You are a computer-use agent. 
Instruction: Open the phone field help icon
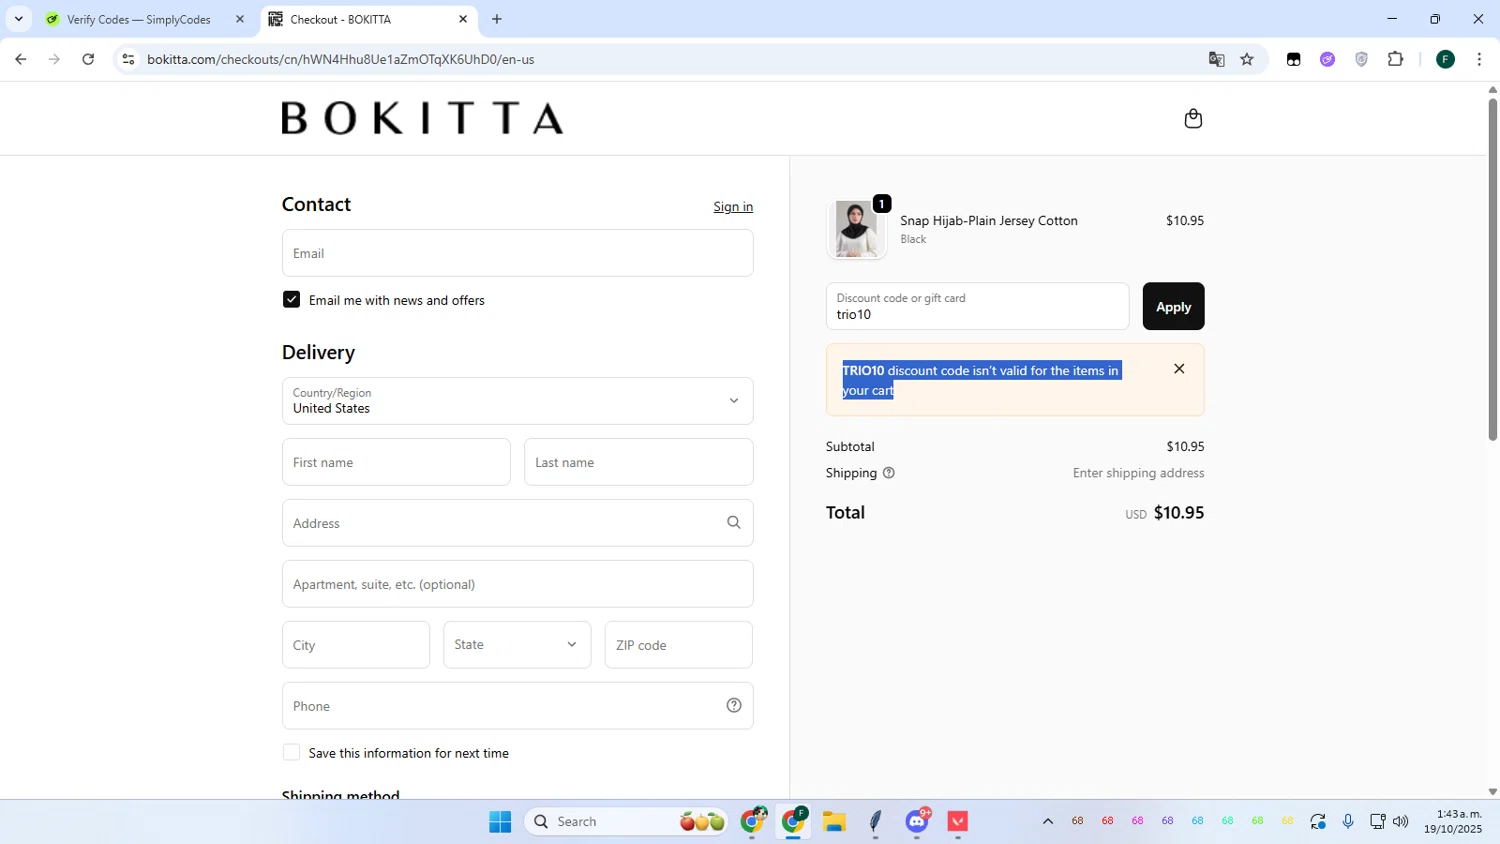(x=733, y=706)
